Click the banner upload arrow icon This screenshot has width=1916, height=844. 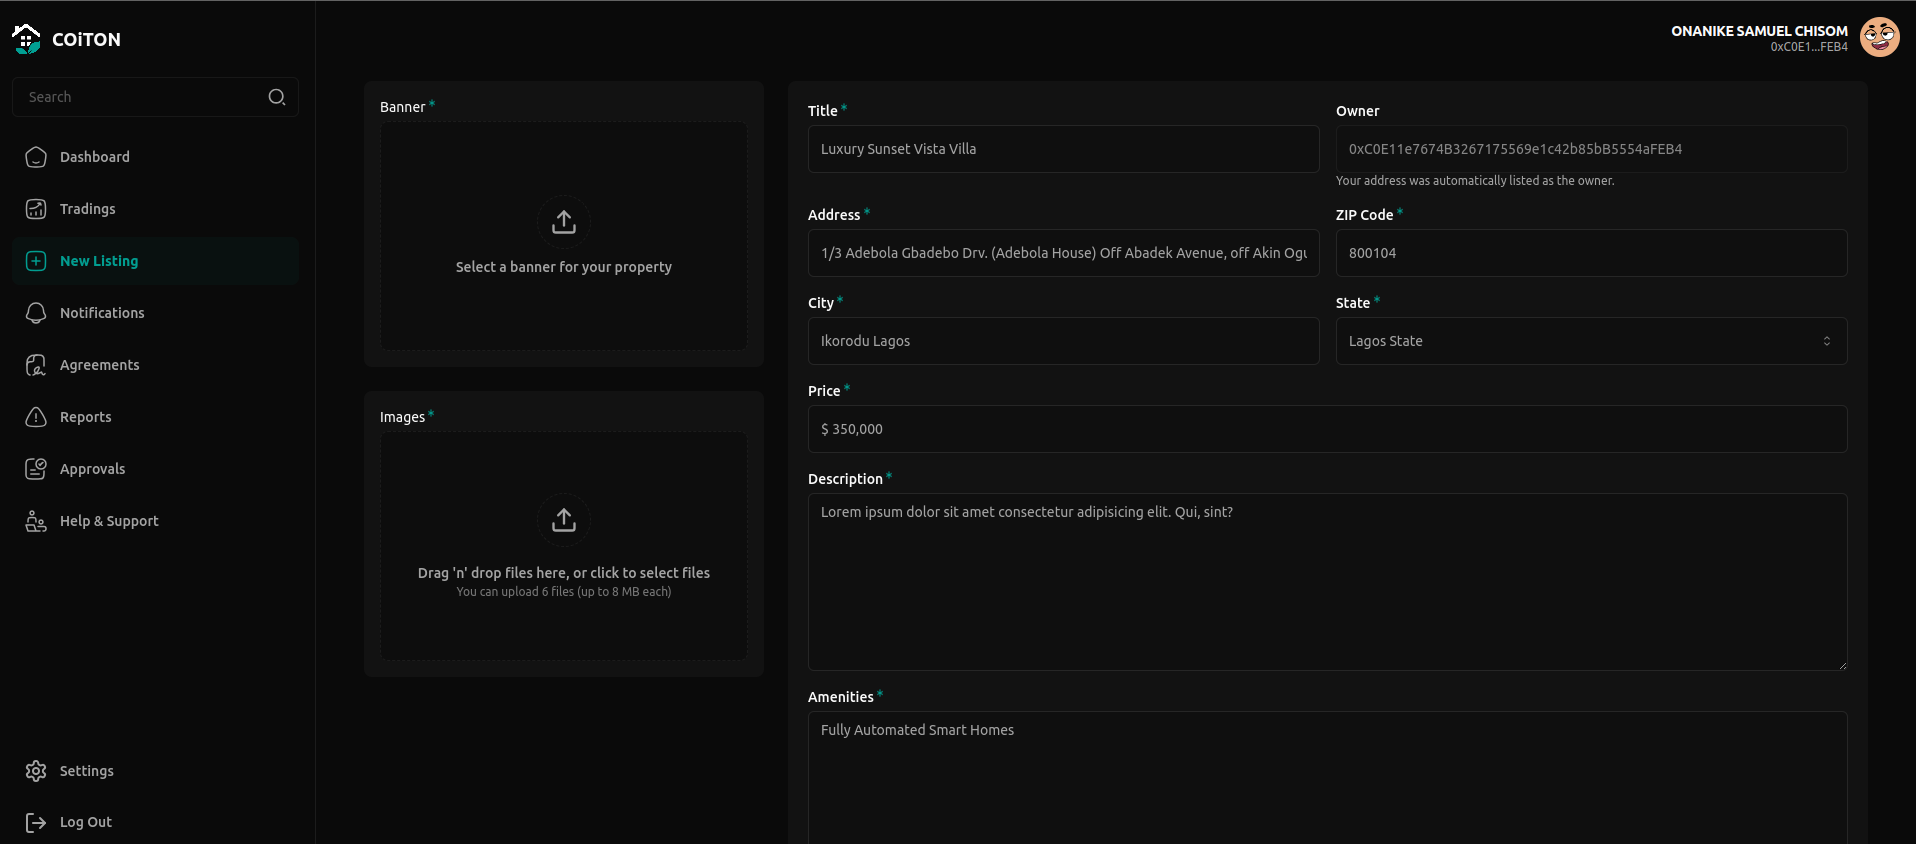point(564,222)
